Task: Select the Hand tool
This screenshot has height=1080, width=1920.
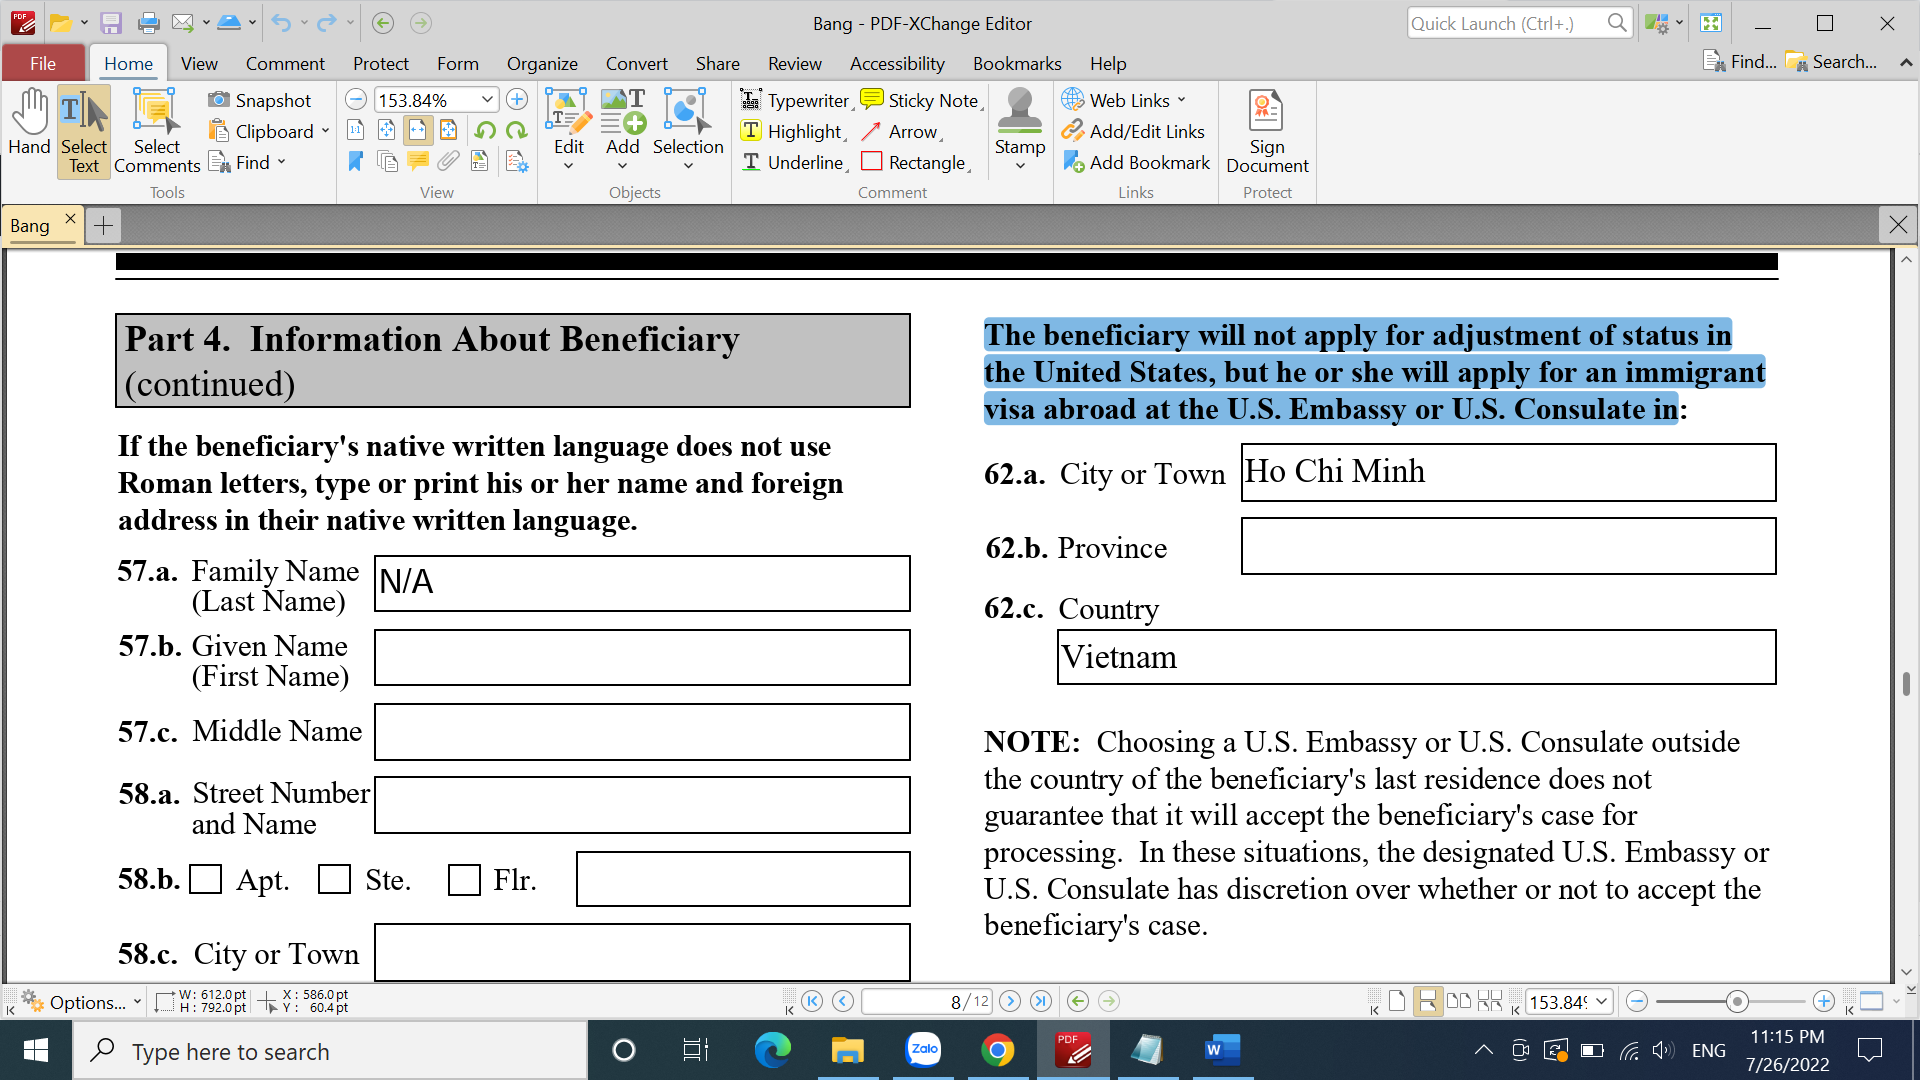Action: pos(29,123)
